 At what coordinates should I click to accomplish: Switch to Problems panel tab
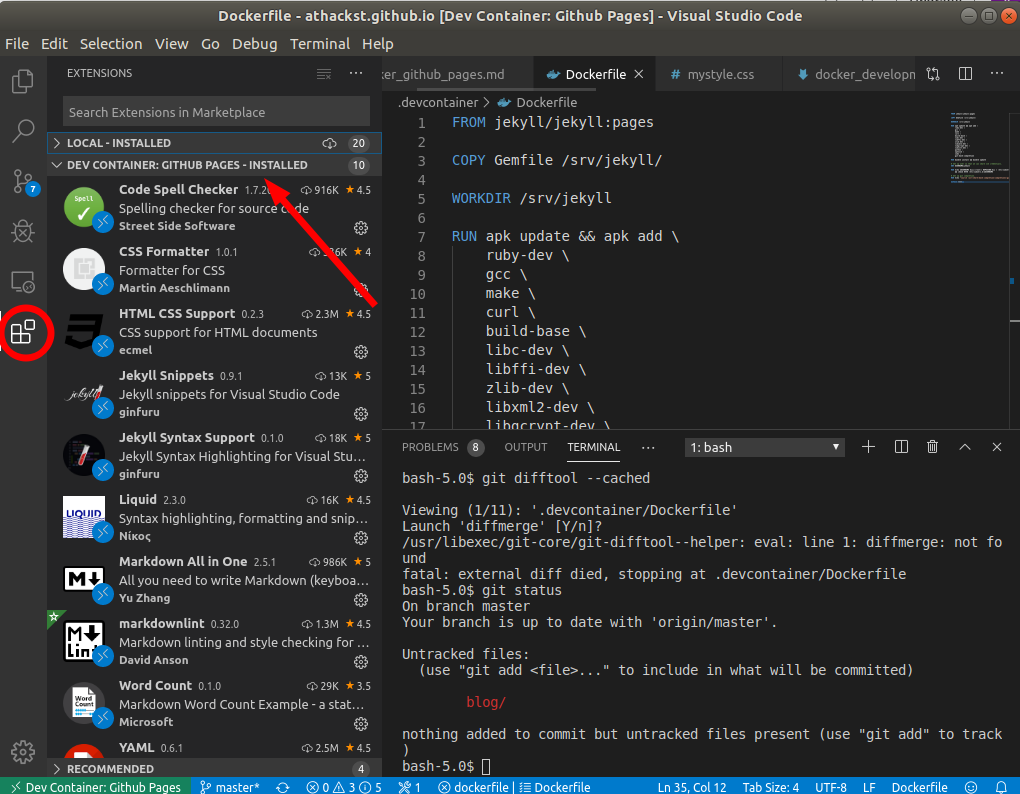coord(441,447)
